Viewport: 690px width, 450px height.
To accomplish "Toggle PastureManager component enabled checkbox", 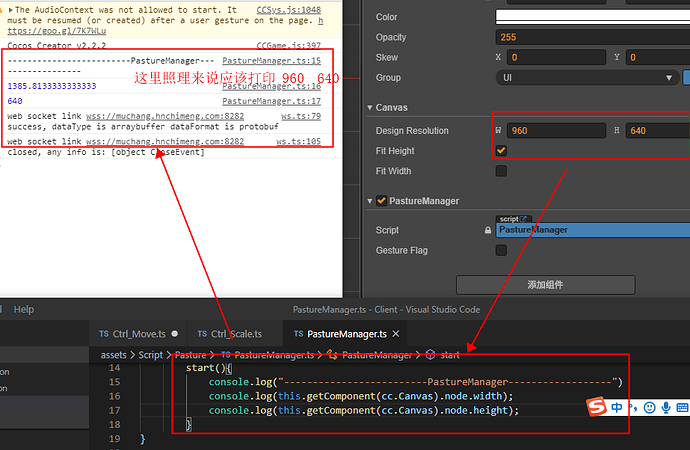I will pyautogui.click(x=381, y=201).
